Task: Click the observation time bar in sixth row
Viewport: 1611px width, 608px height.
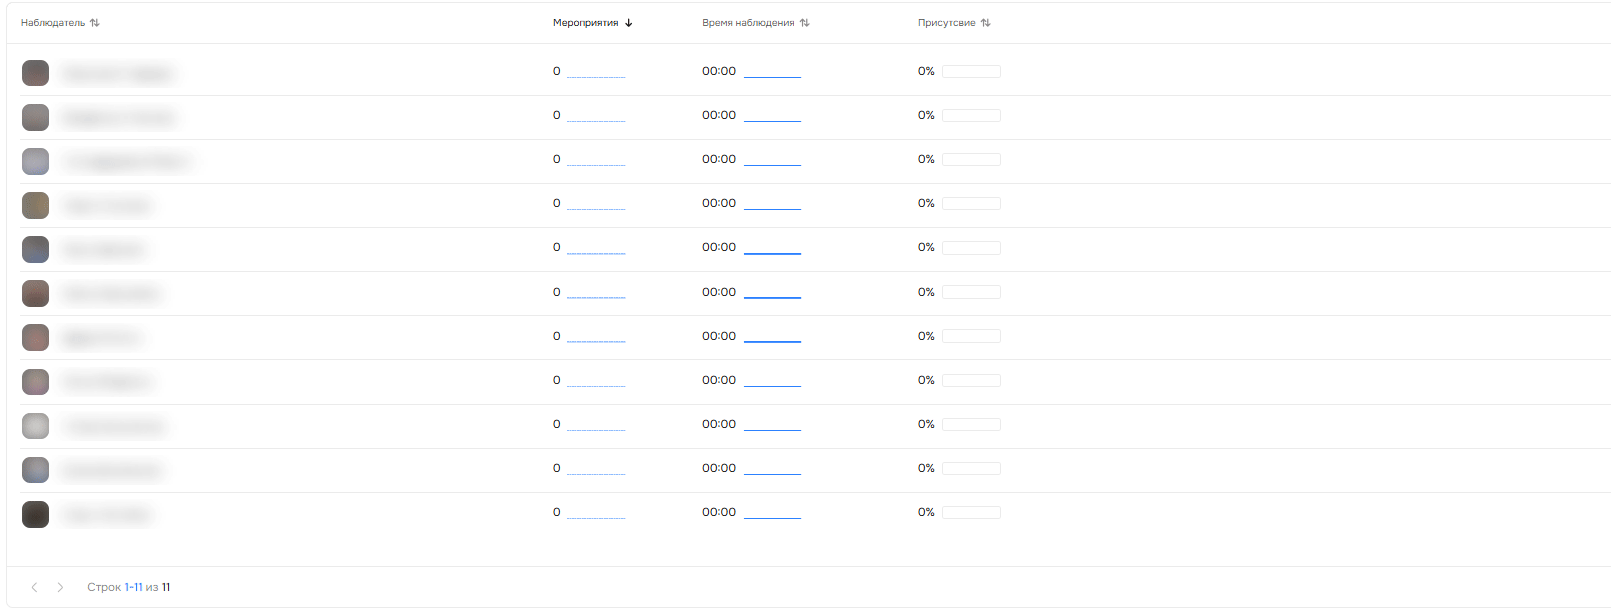Action: pyautogui.click(x=772, y=297)
